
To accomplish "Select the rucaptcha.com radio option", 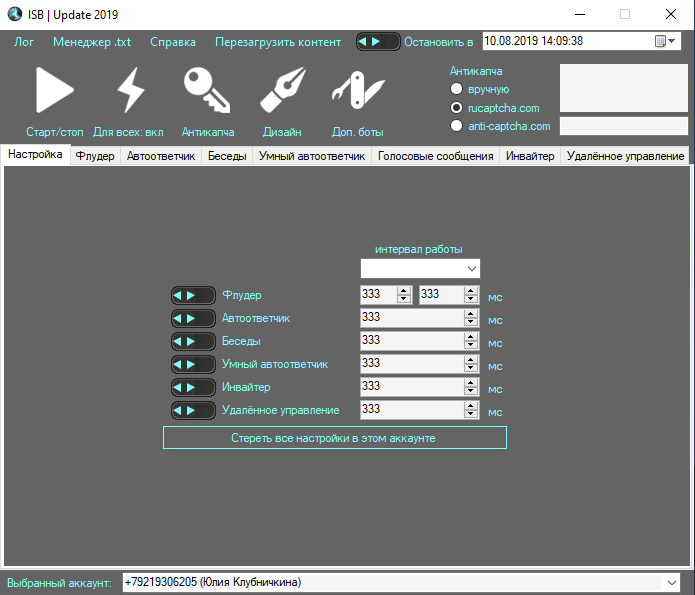I will (456, 108).
